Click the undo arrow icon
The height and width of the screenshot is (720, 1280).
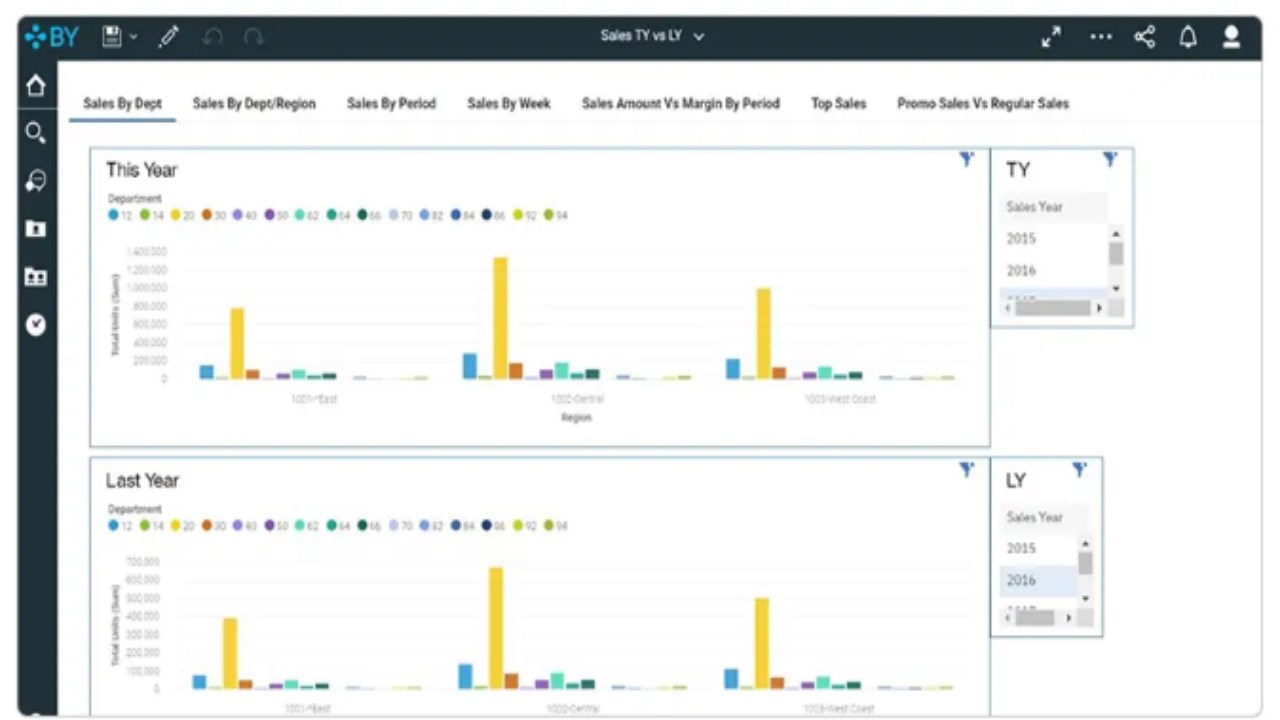pyautogui.click(x=212, y=37)
